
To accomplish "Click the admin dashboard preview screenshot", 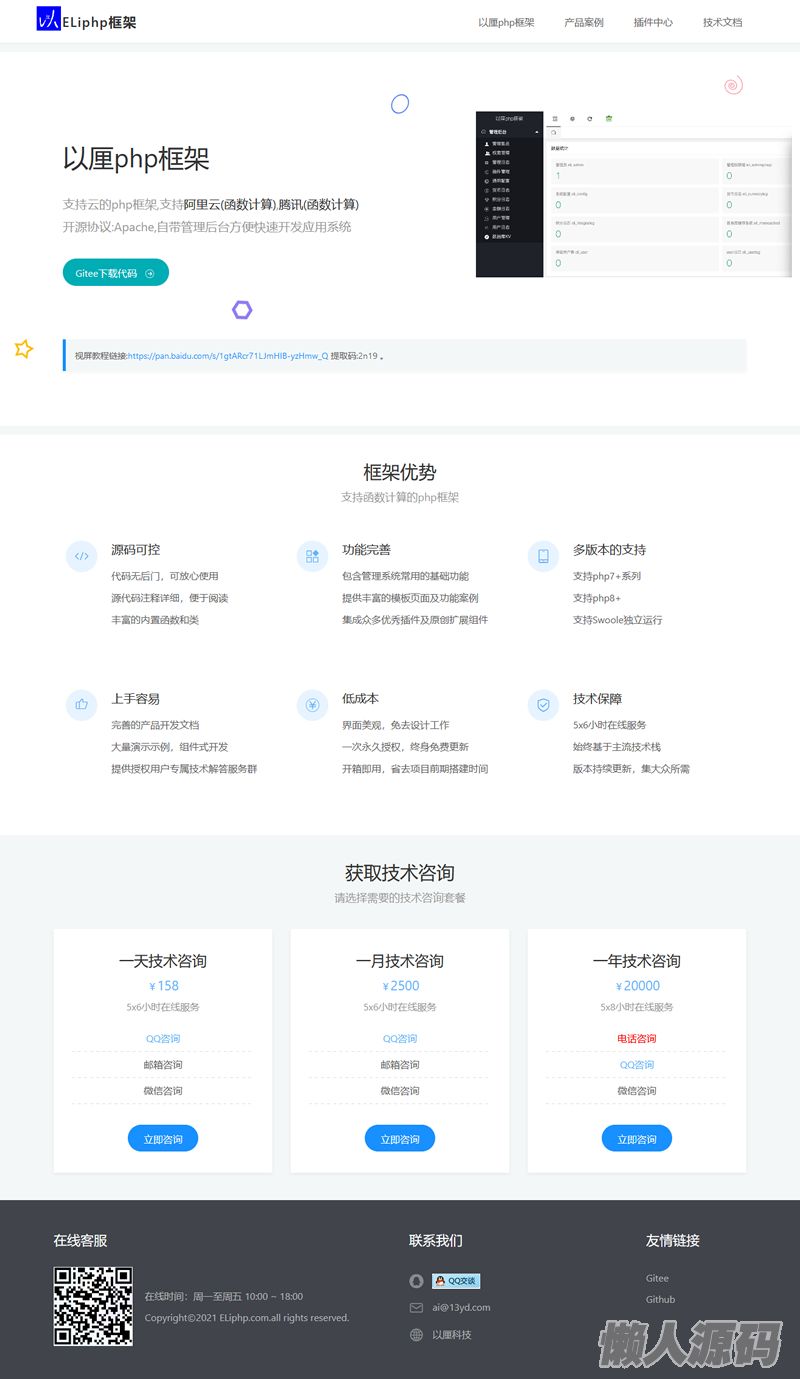I will [x=634, y=194].
